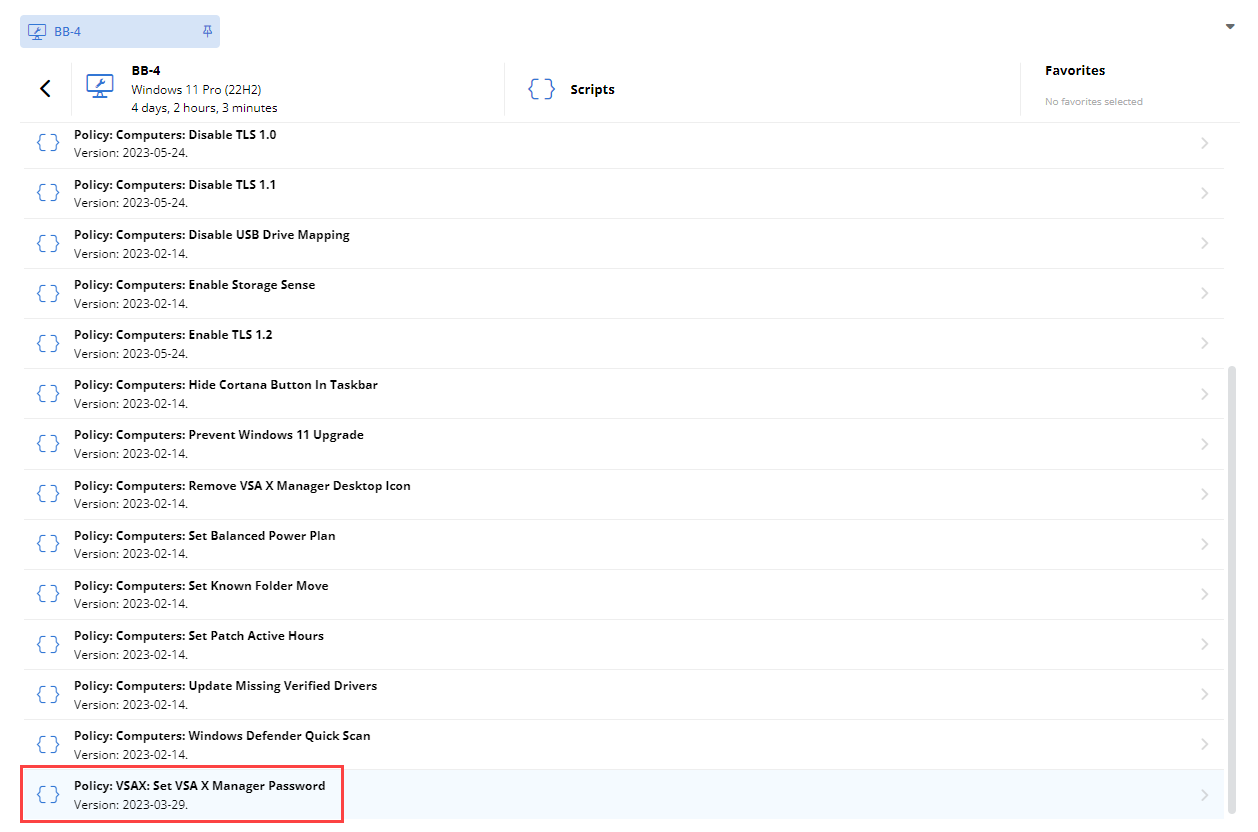Click script icon beside Disable TLS 1.0

[x=48, y=143]
